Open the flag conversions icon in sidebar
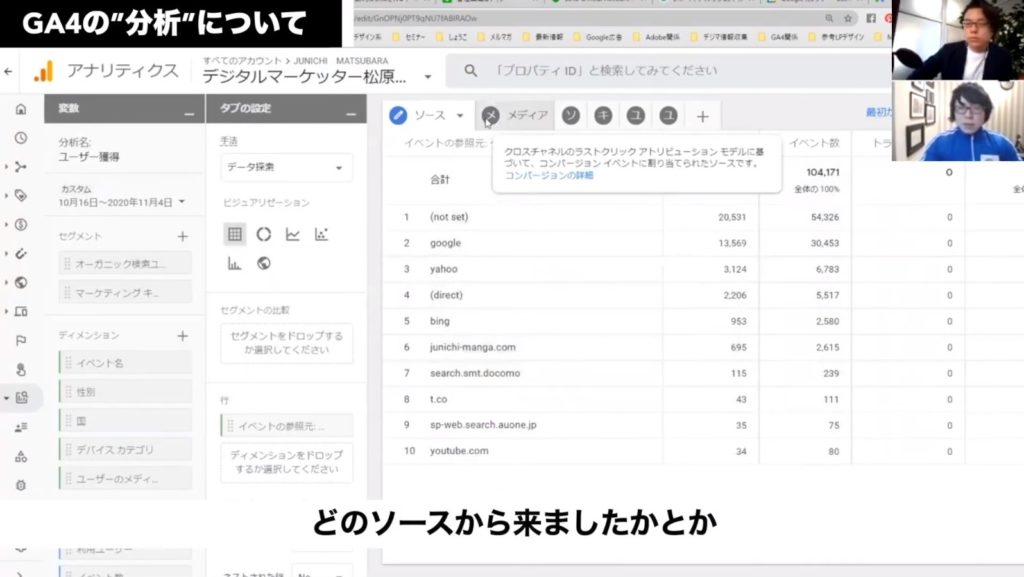 coord(21,341)
